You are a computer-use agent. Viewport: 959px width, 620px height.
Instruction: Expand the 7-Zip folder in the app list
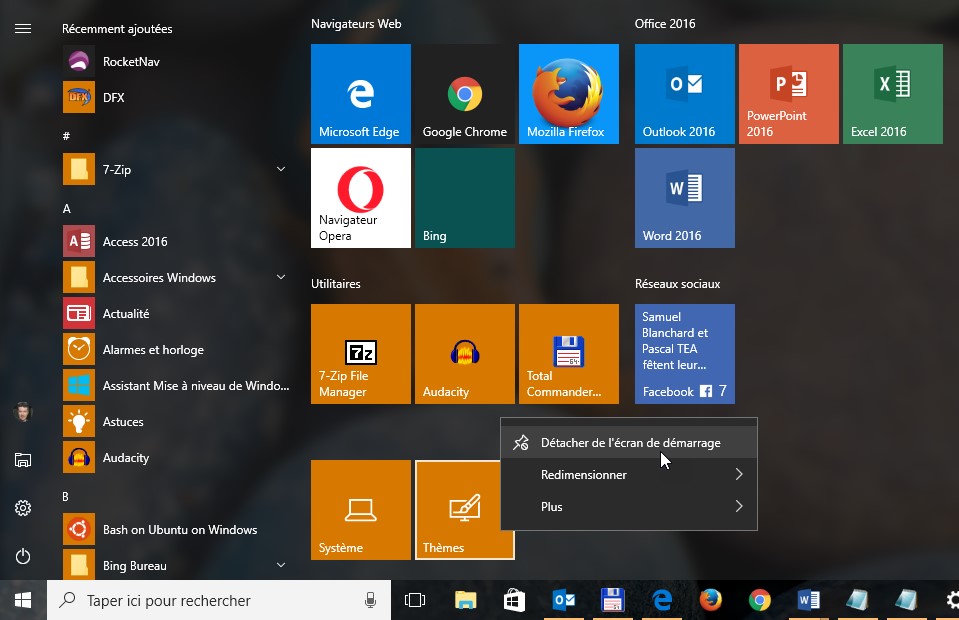[281, 170]
